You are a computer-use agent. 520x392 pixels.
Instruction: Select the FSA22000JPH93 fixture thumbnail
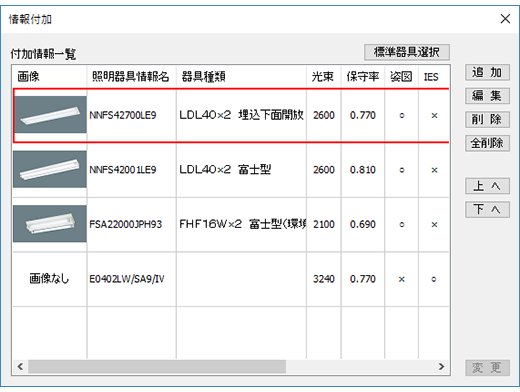tap(50, 224)
